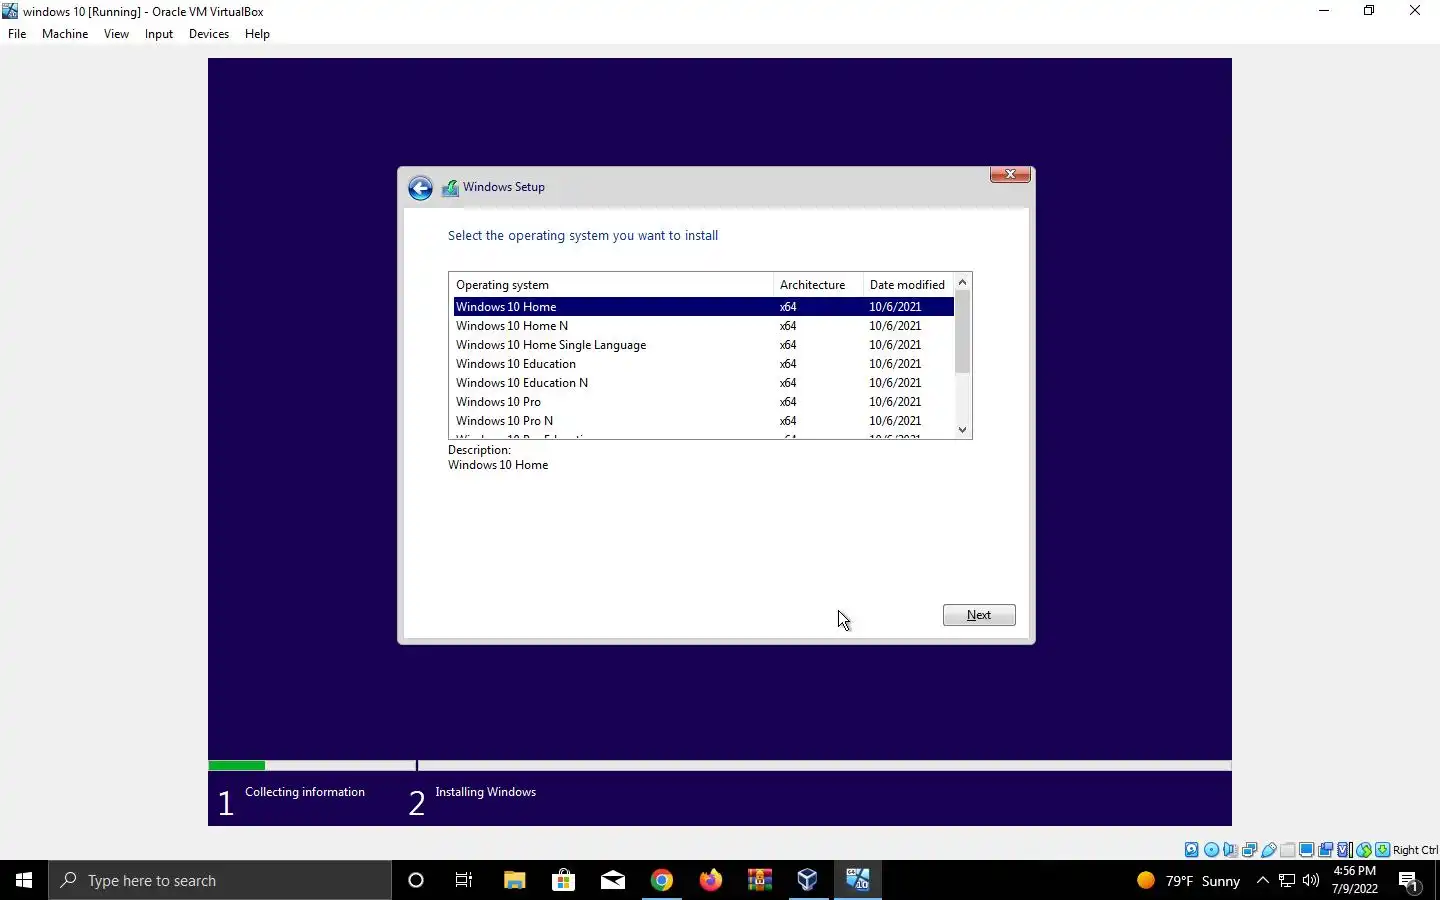Click the virtualization features V indicator
The image size is (1440, 900).
(x=1345, y=850)
